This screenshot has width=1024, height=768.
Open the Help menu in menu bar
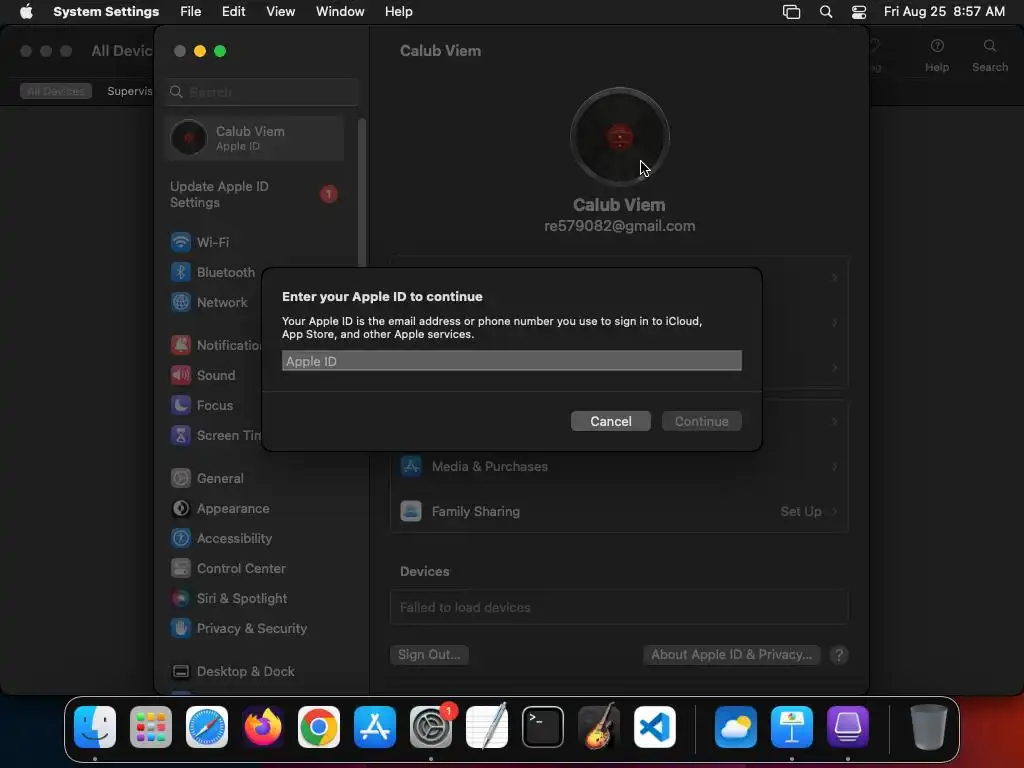point(398,12)
